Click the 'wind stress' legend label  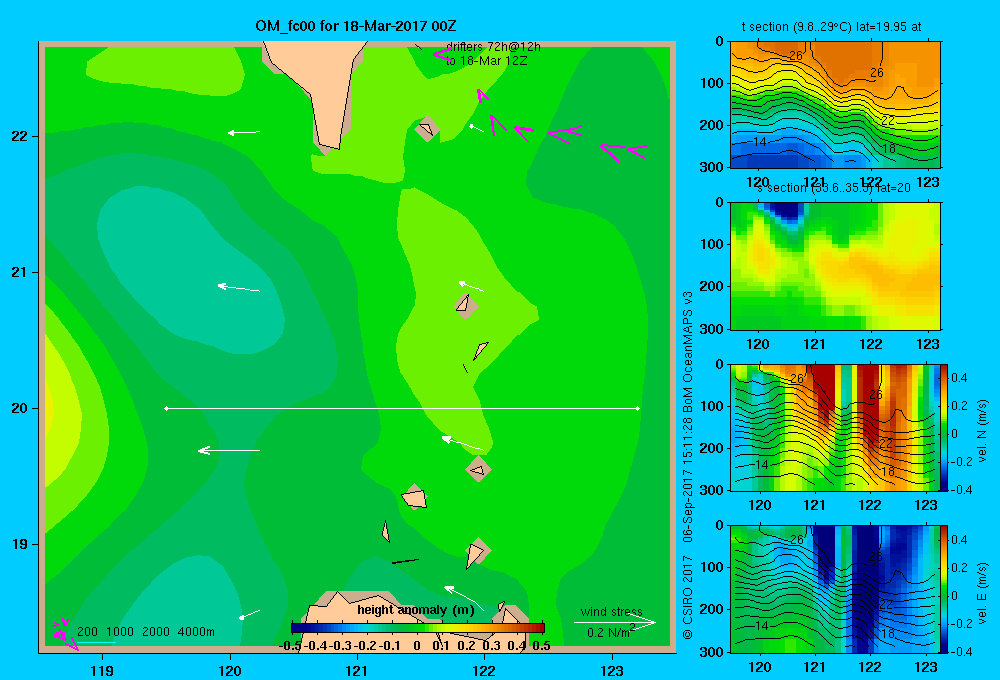[612, 611]
